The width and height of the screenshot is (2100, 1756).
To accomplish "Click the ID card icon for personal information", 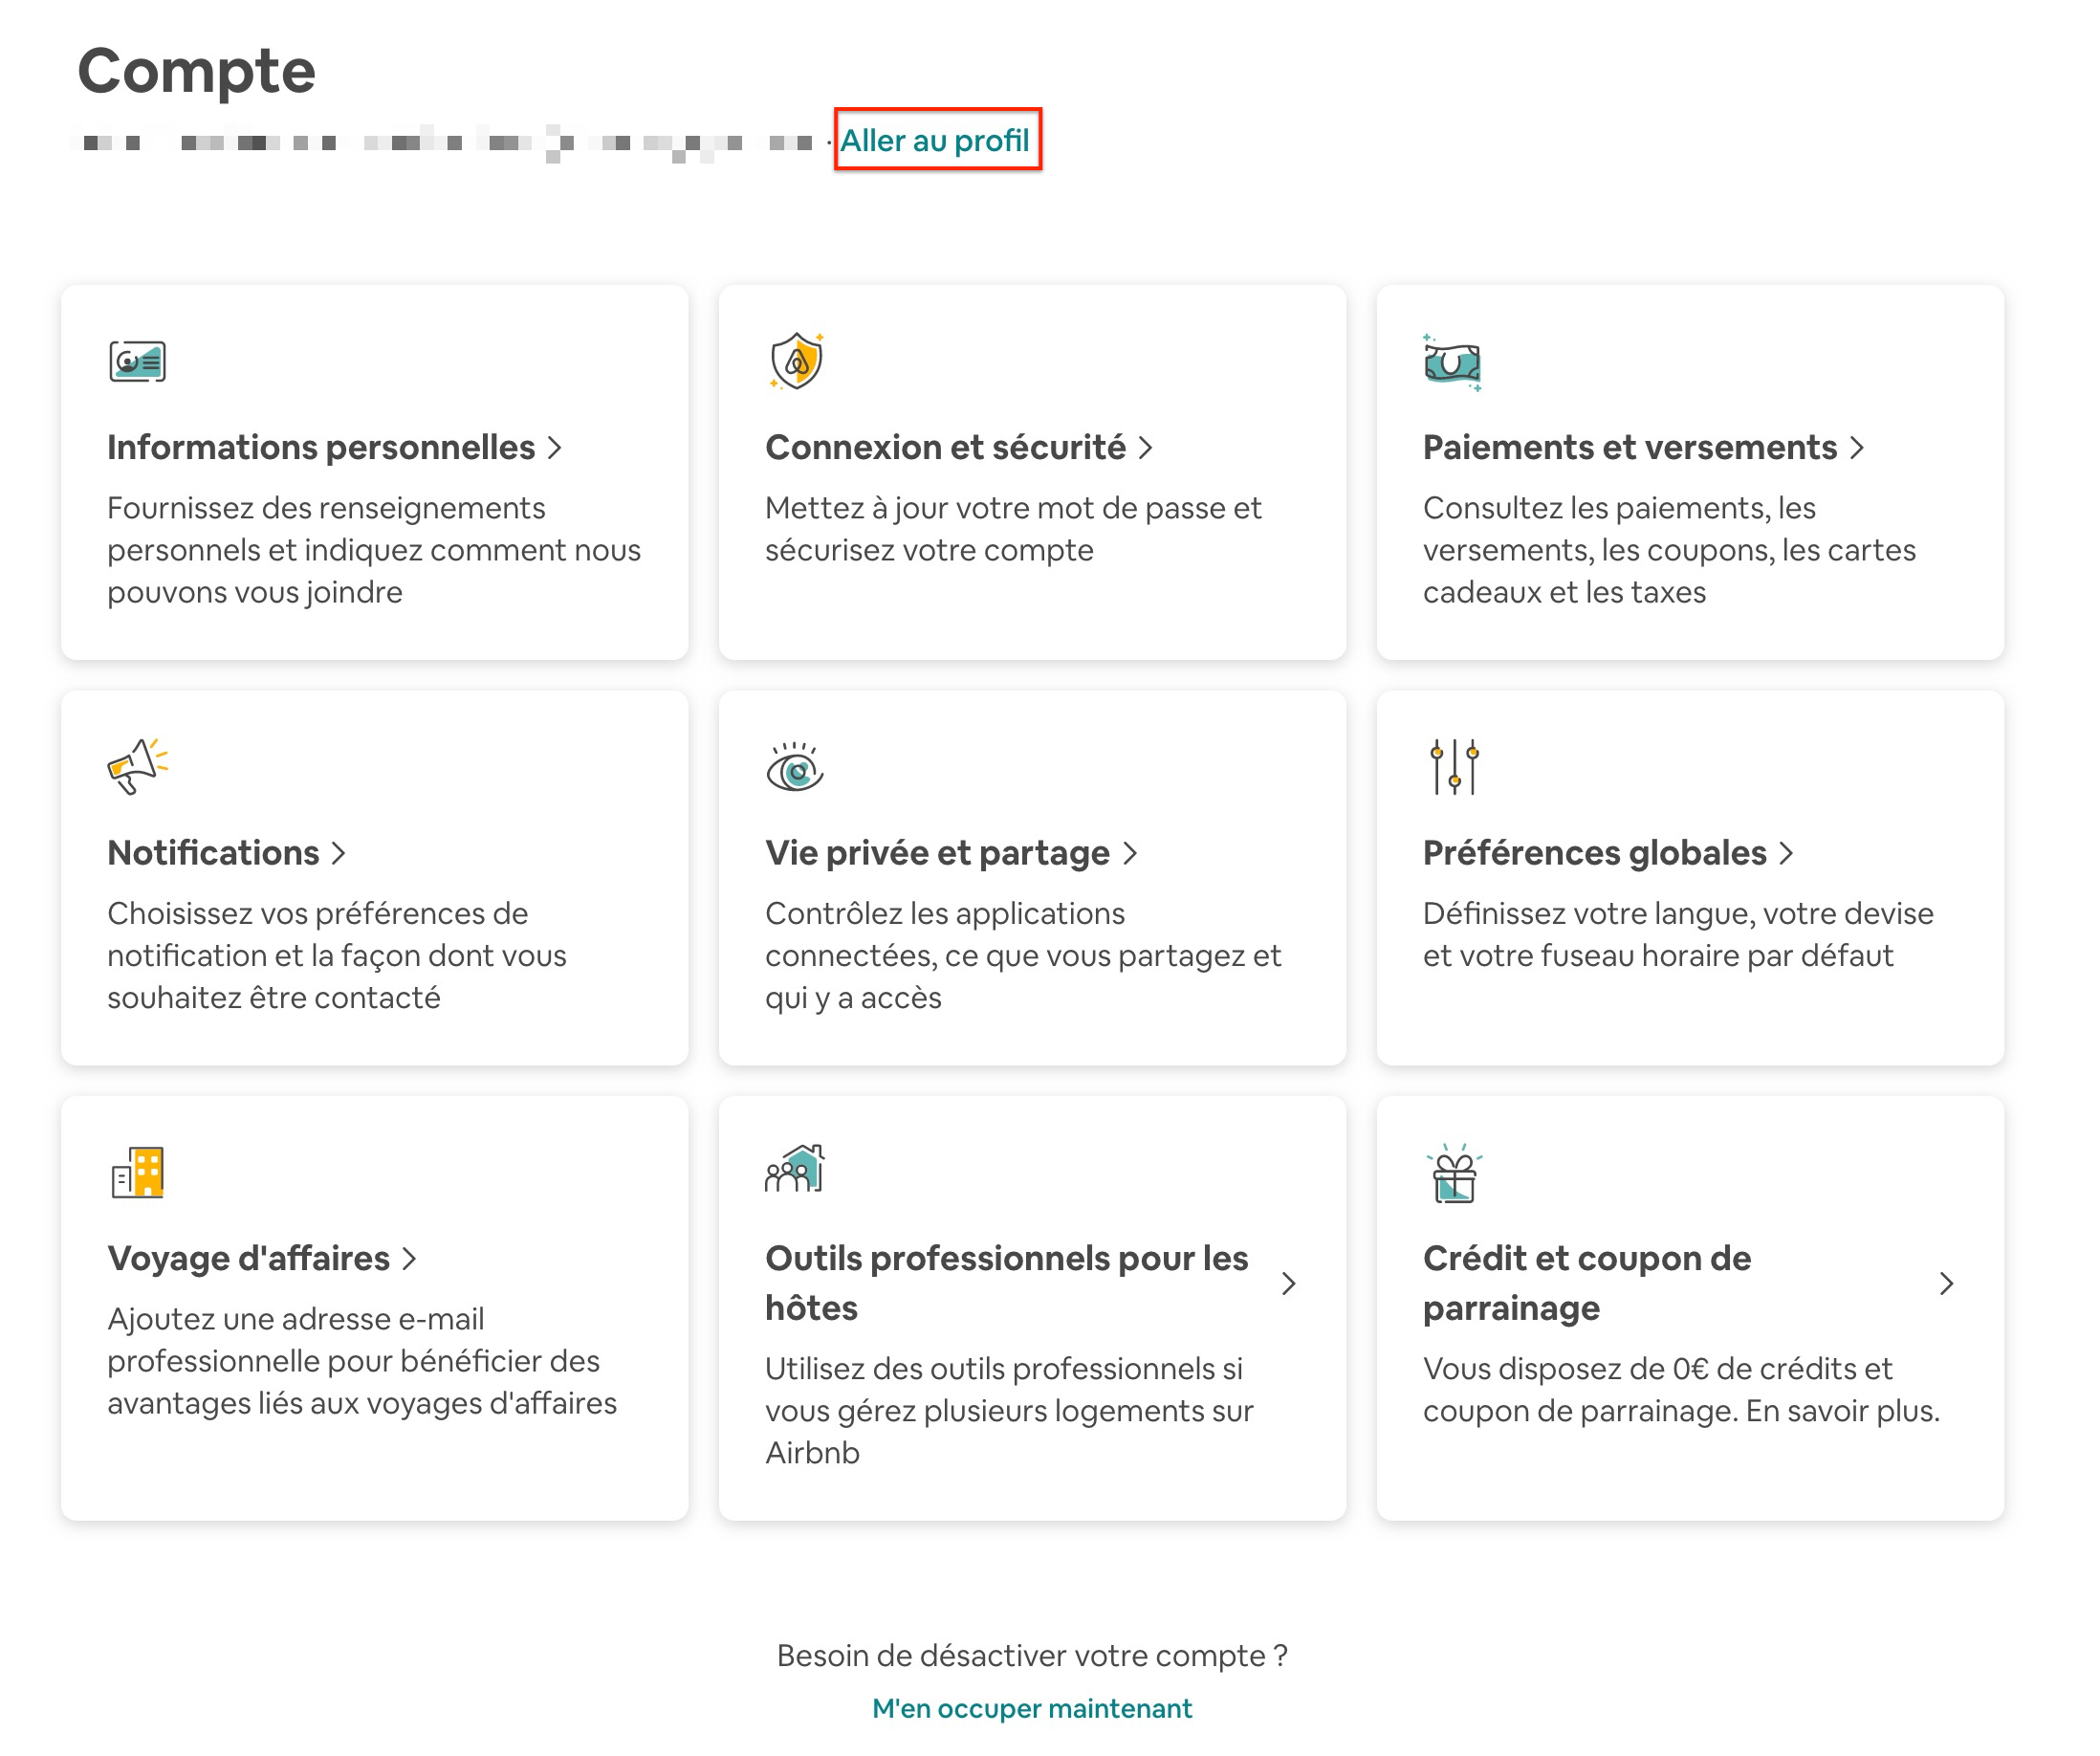I will pos(137,361).
